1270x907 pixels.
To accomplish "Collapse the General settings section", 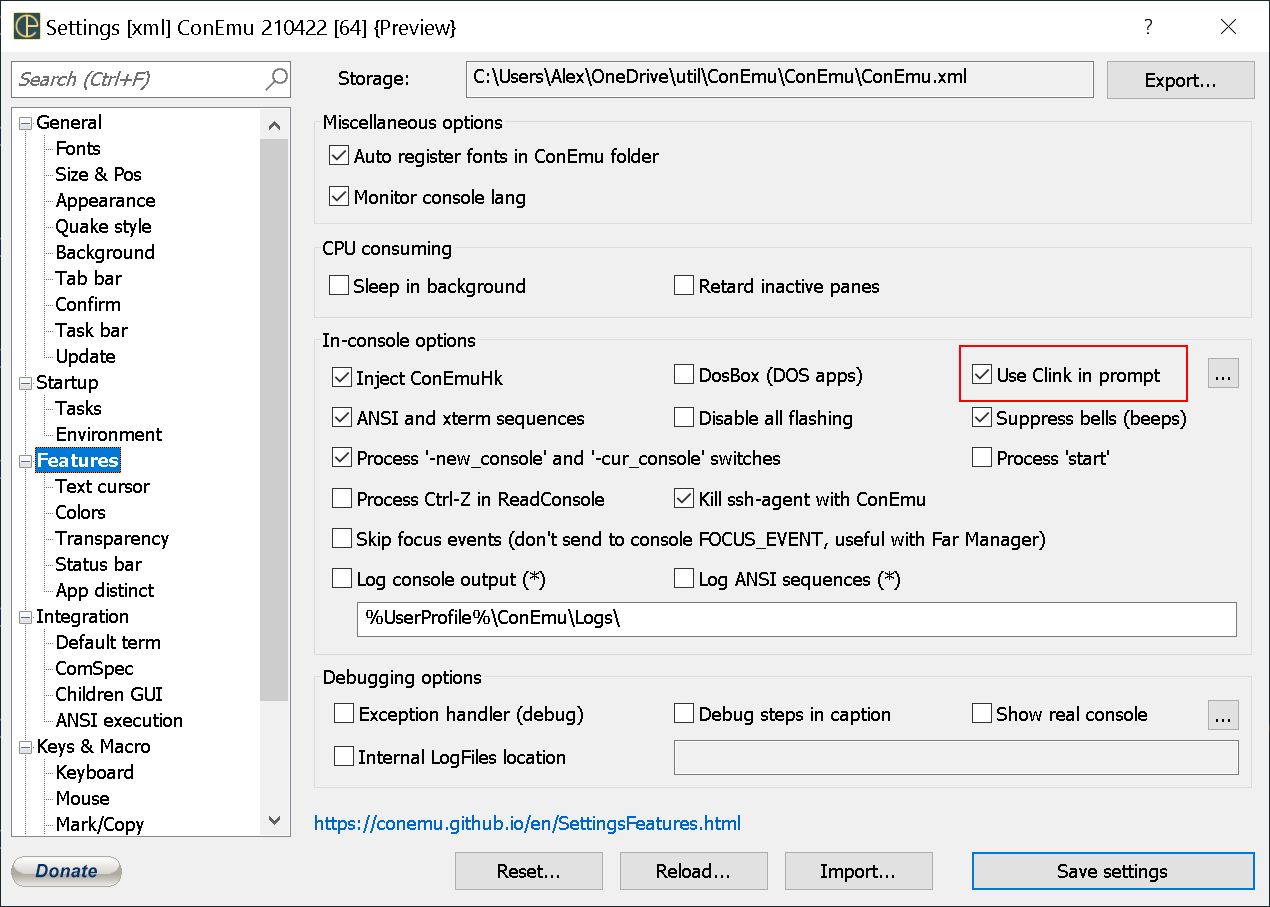I will (23, 122).
